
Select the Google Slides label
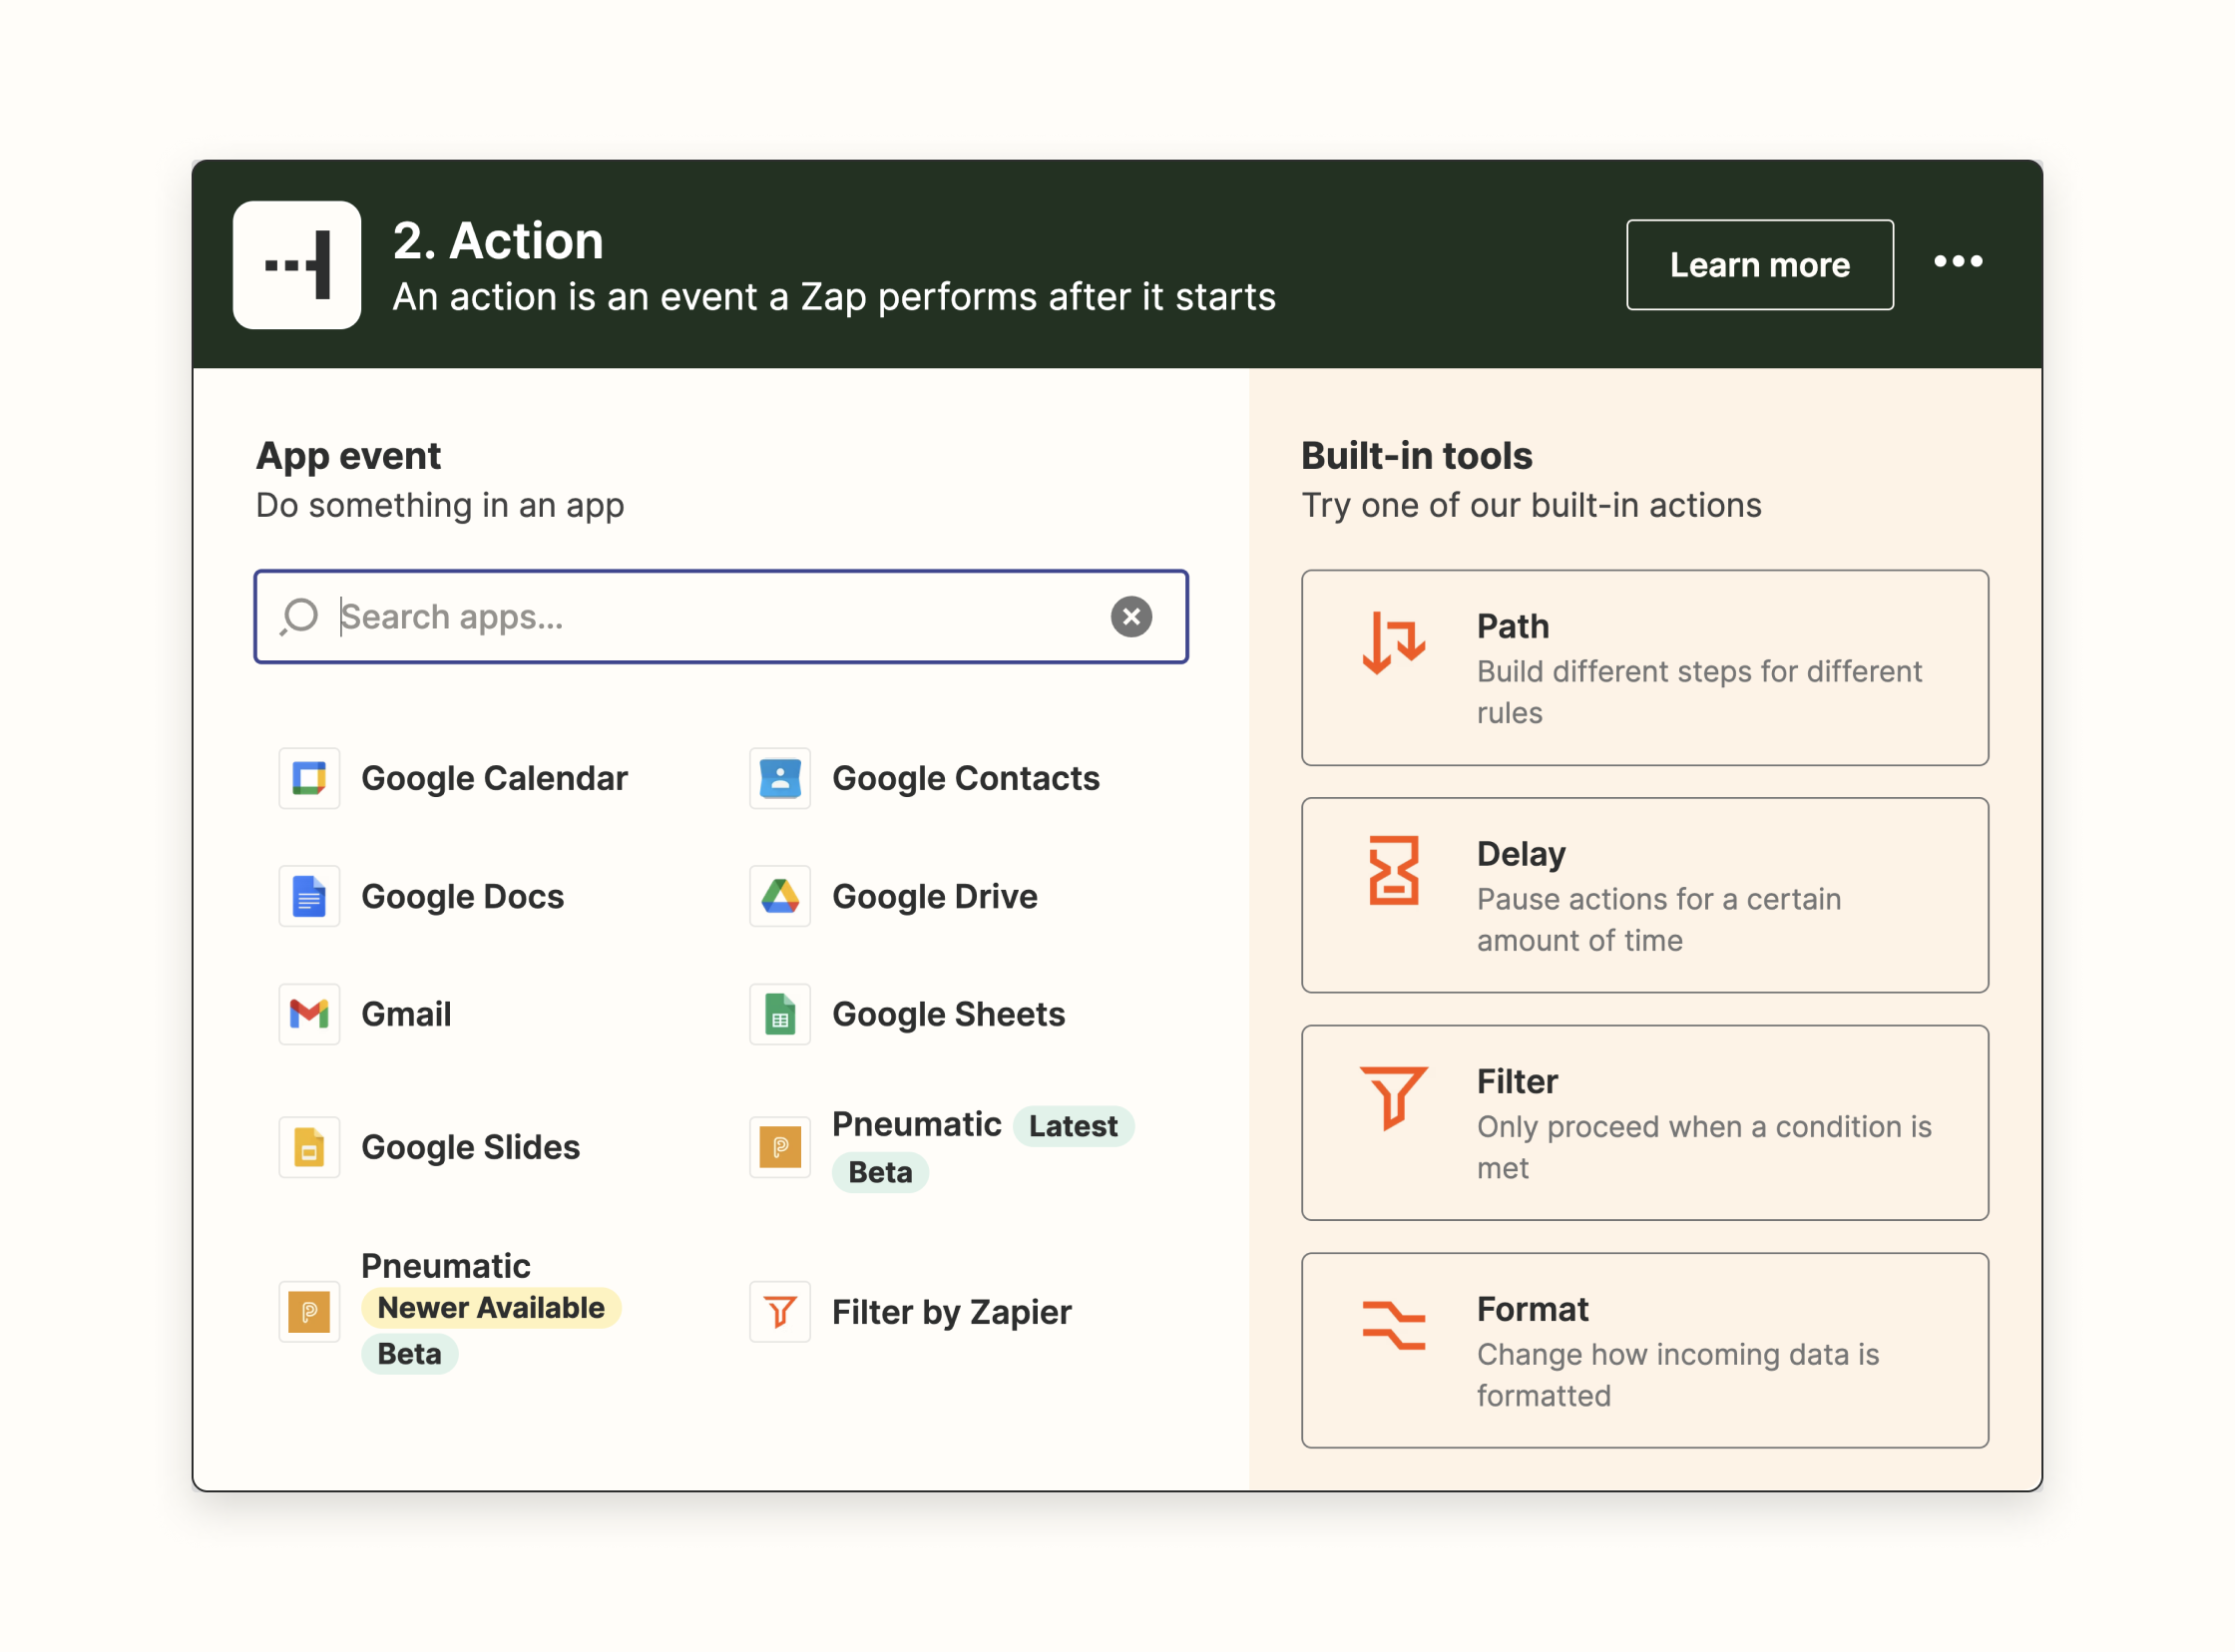pyautogui.click(x=470, y=1147)
